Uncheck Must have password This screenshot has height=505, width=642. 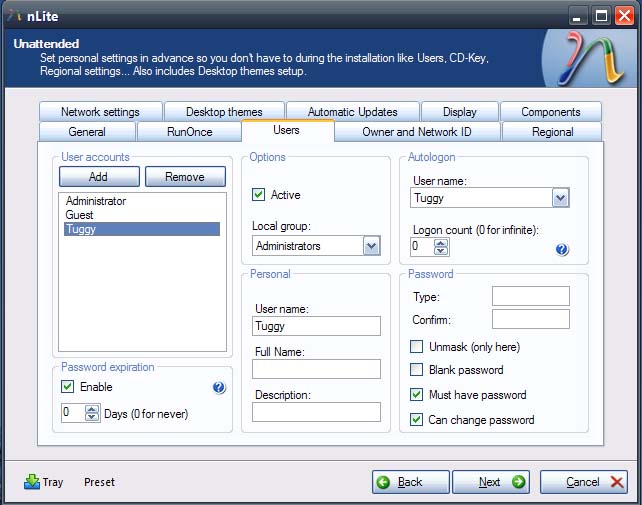(416, 394)
